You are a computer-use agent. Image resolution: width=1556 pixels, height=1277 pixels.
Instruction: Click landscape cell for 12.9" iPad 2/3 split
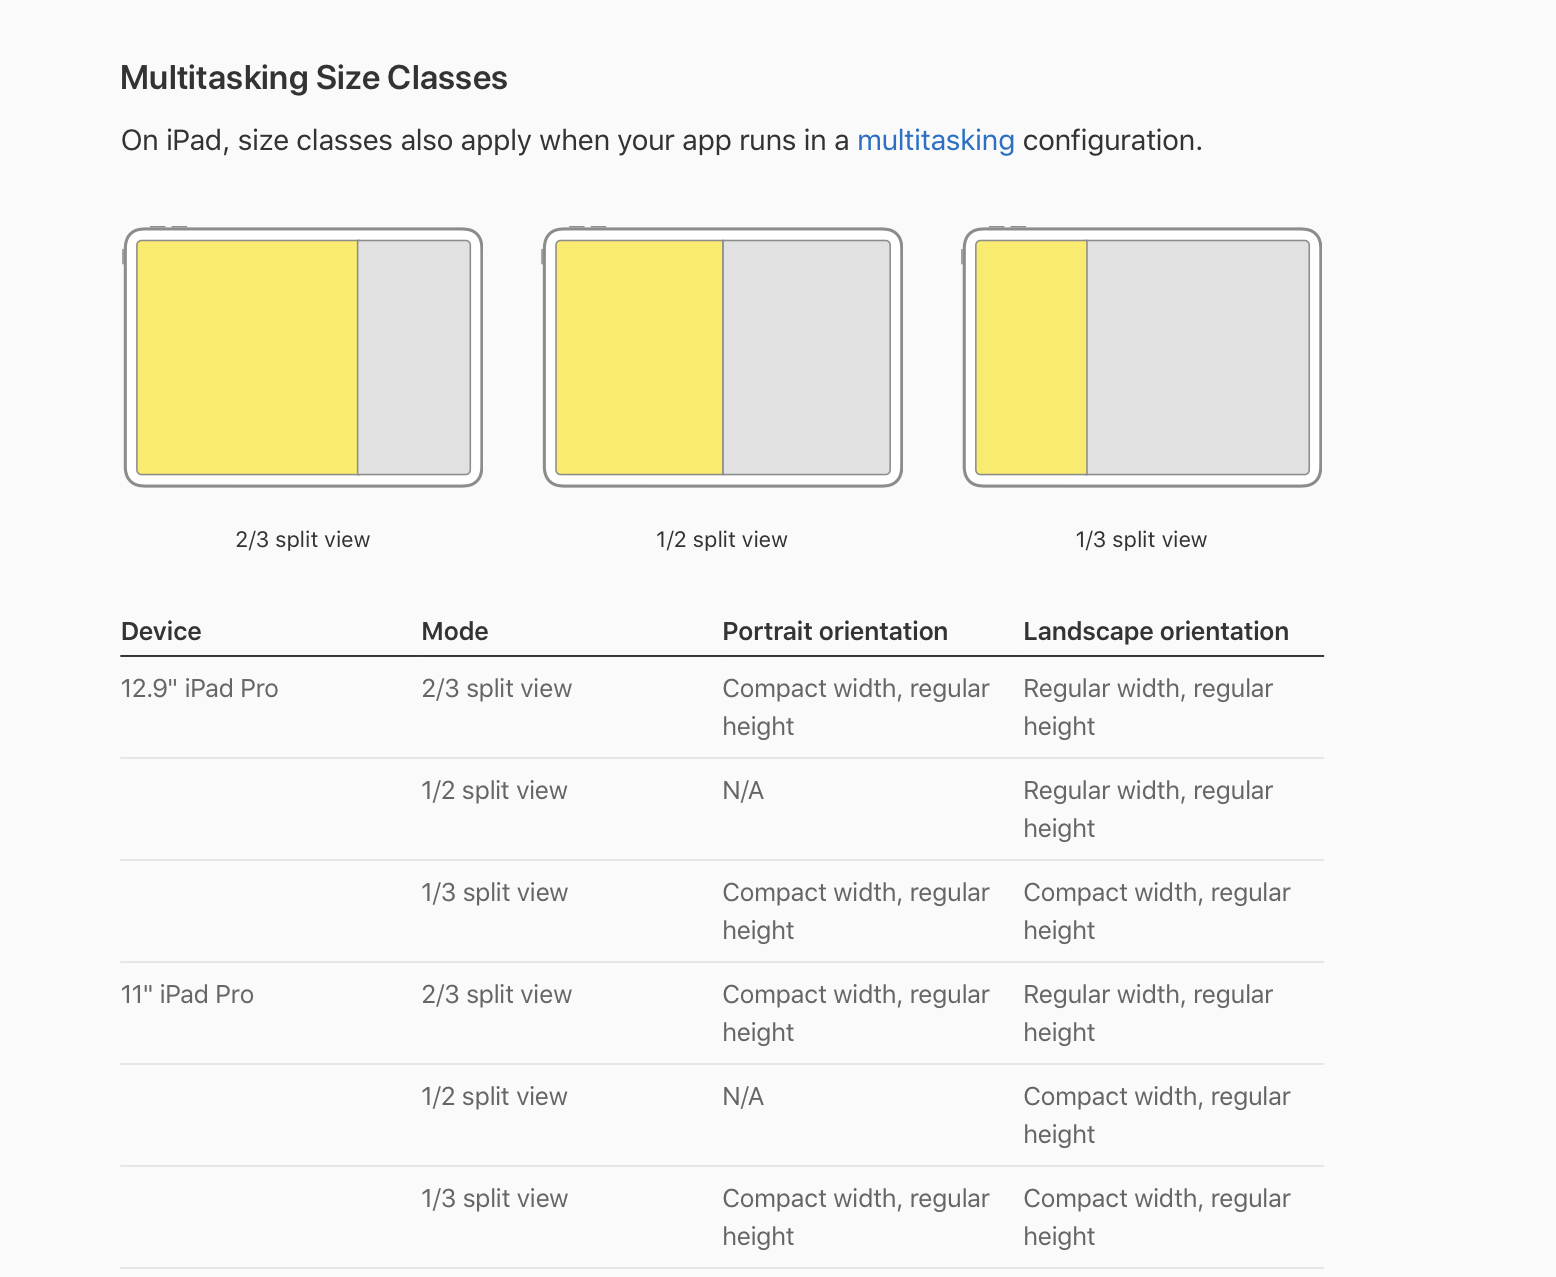(x=1148, y=708)
